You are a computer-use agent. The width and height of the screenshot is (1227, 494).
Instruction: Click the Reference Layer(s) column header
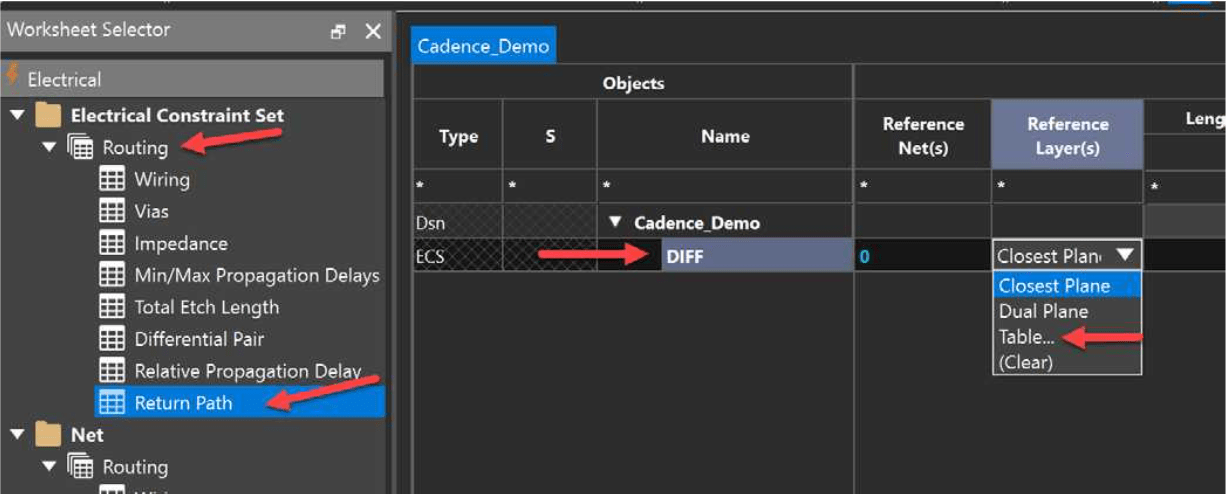coord(1067,136)
